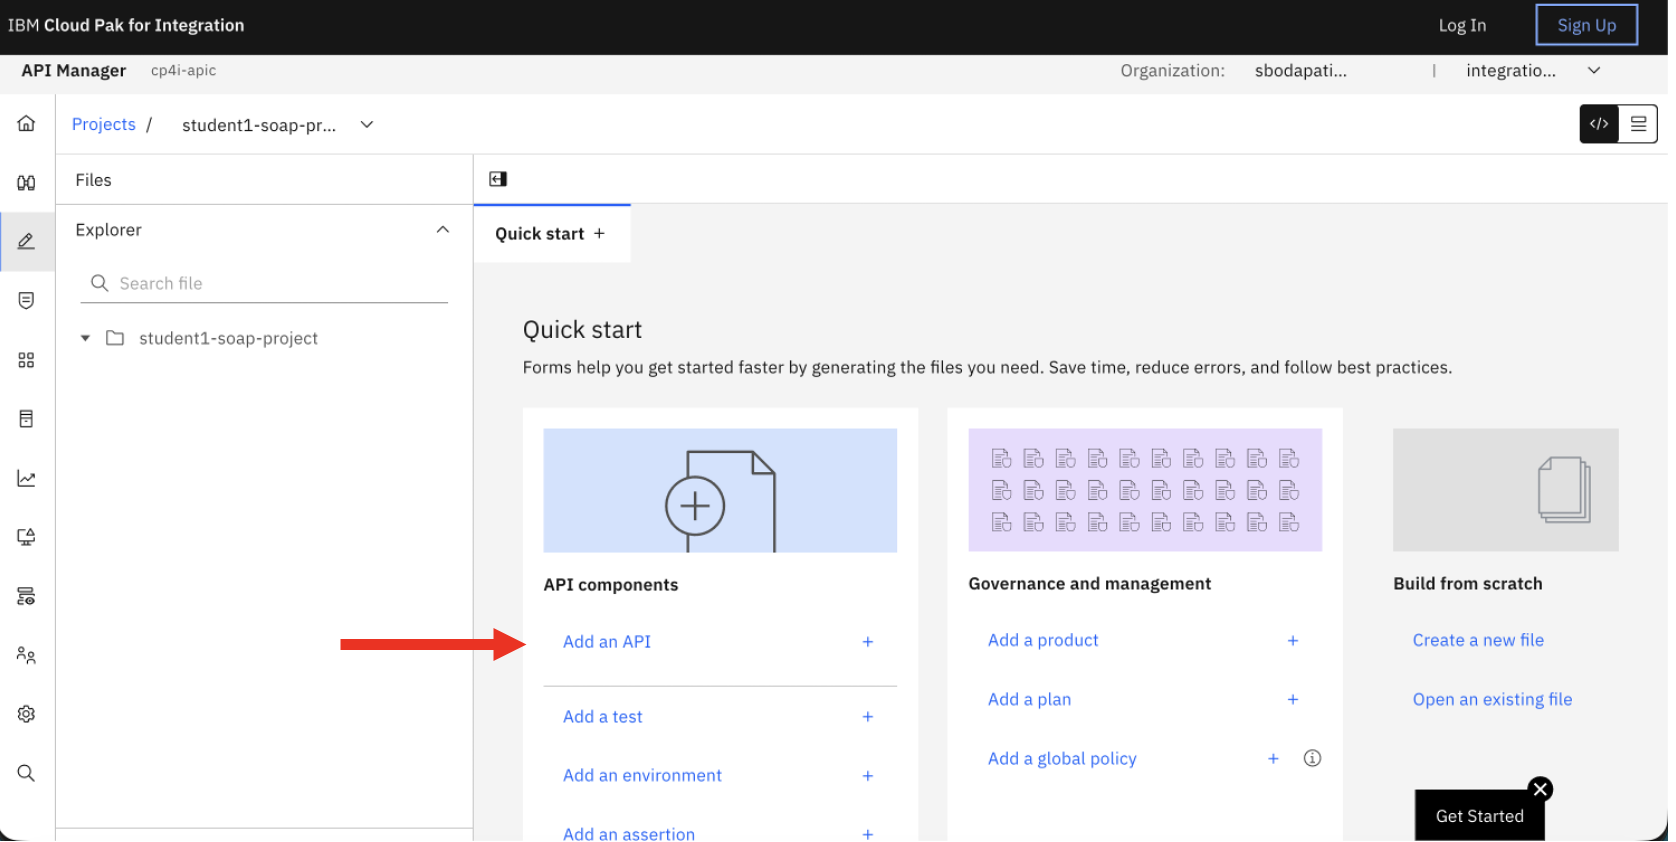This screenshot has height=842, width=1676.
Task: Open the integration space dropdown chevron
Action: click(1594, 70)
